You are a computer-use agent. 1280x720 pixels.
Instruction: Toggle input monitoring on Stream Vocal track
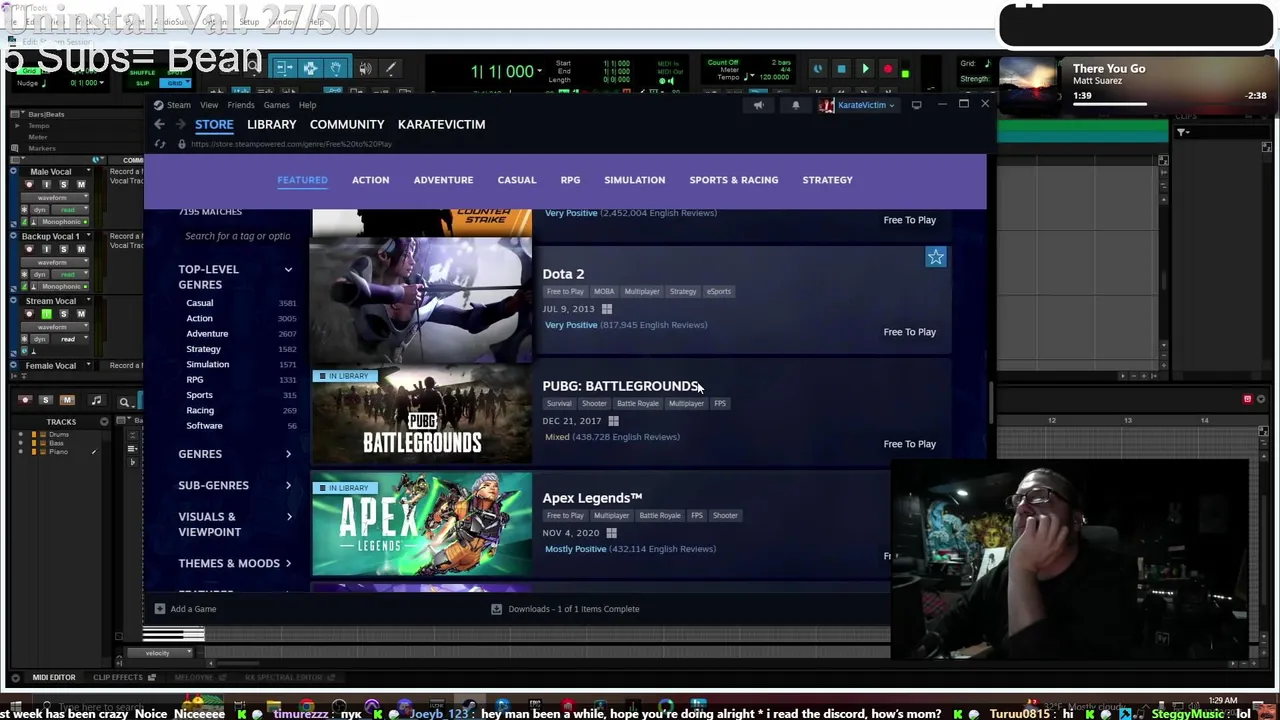click(x=46, y=314)
